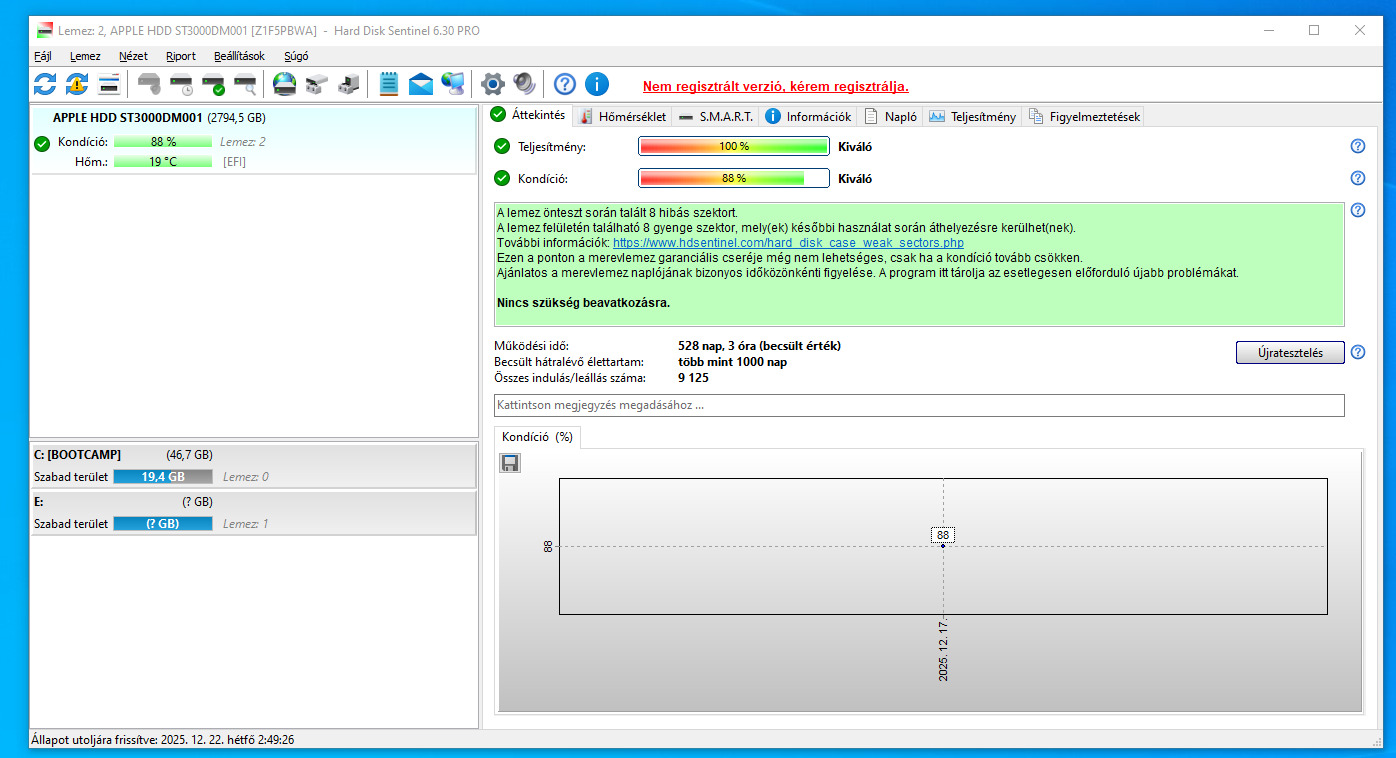The height and width of the screenshot is (758, 1396).
Task: Click the refresh icon with warning triangle
Action: coord(77,84)
